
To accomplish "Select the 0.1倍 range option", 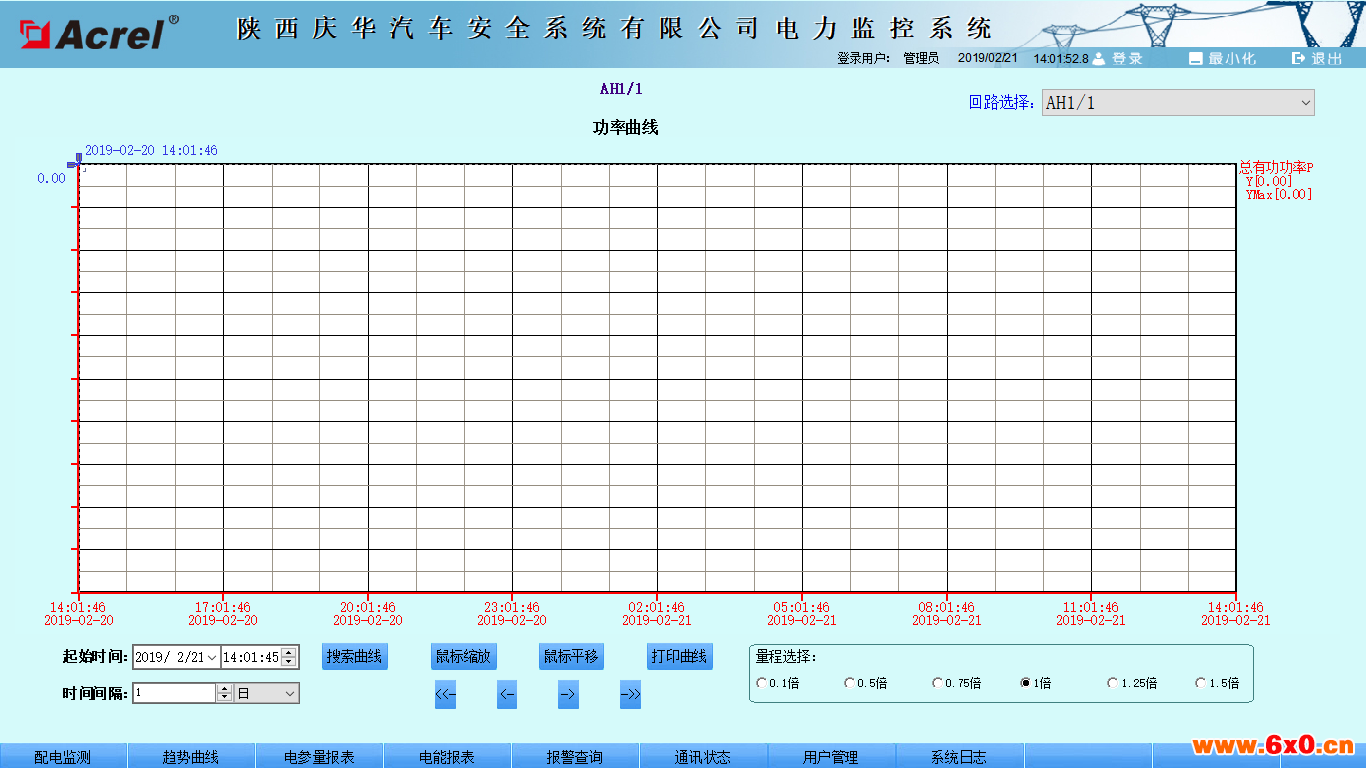I will 763,683.
